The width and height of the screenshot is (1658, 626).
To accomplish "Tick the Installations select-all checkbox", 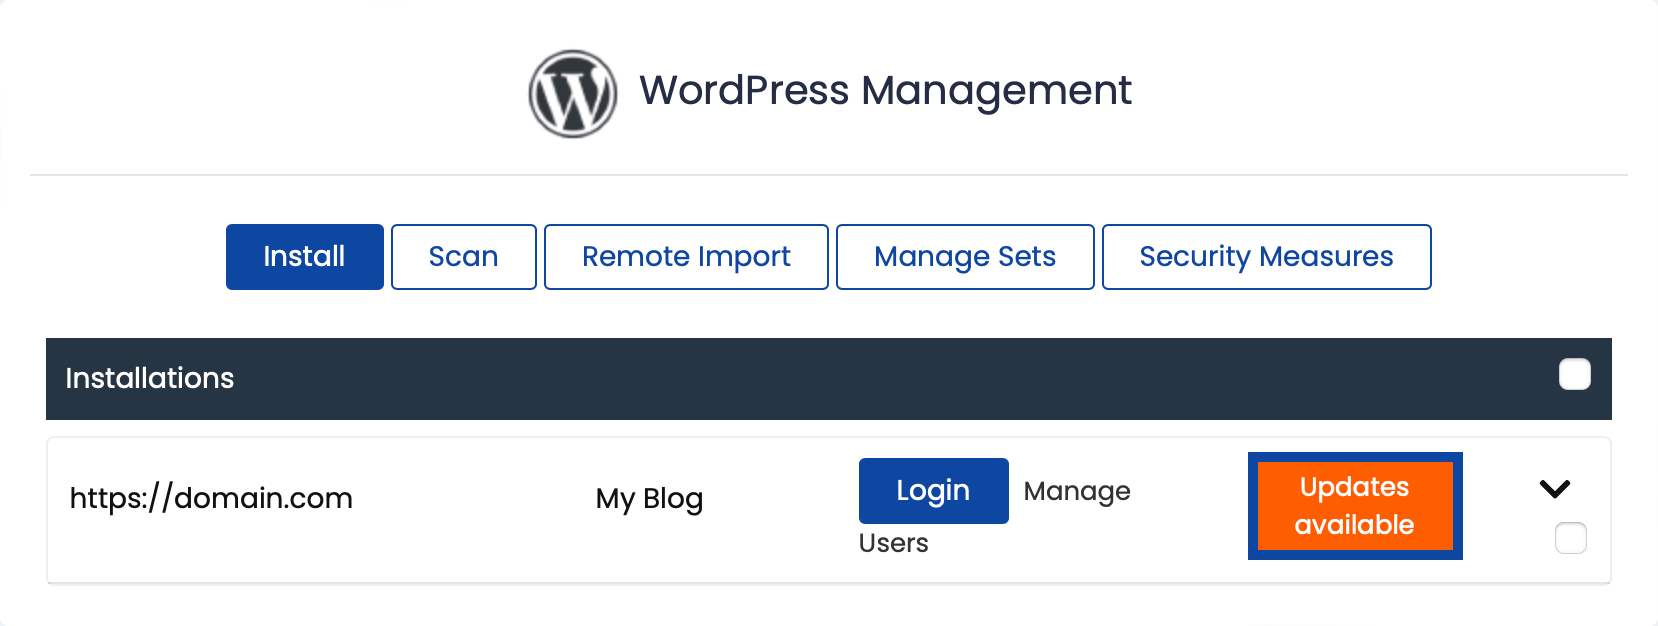I will pos(1575,375).
